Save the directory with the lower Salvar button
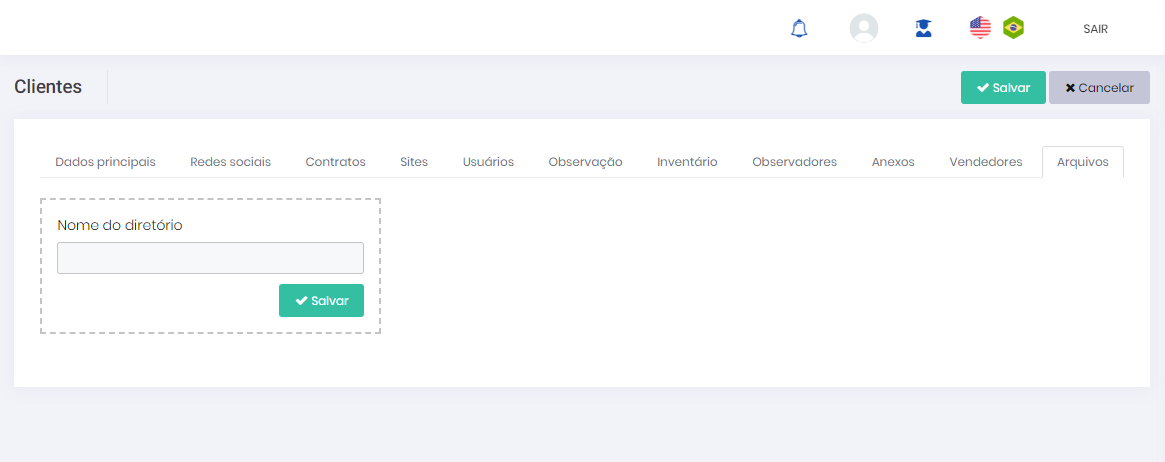1165x462 pixels. click(x=321, y=300)
